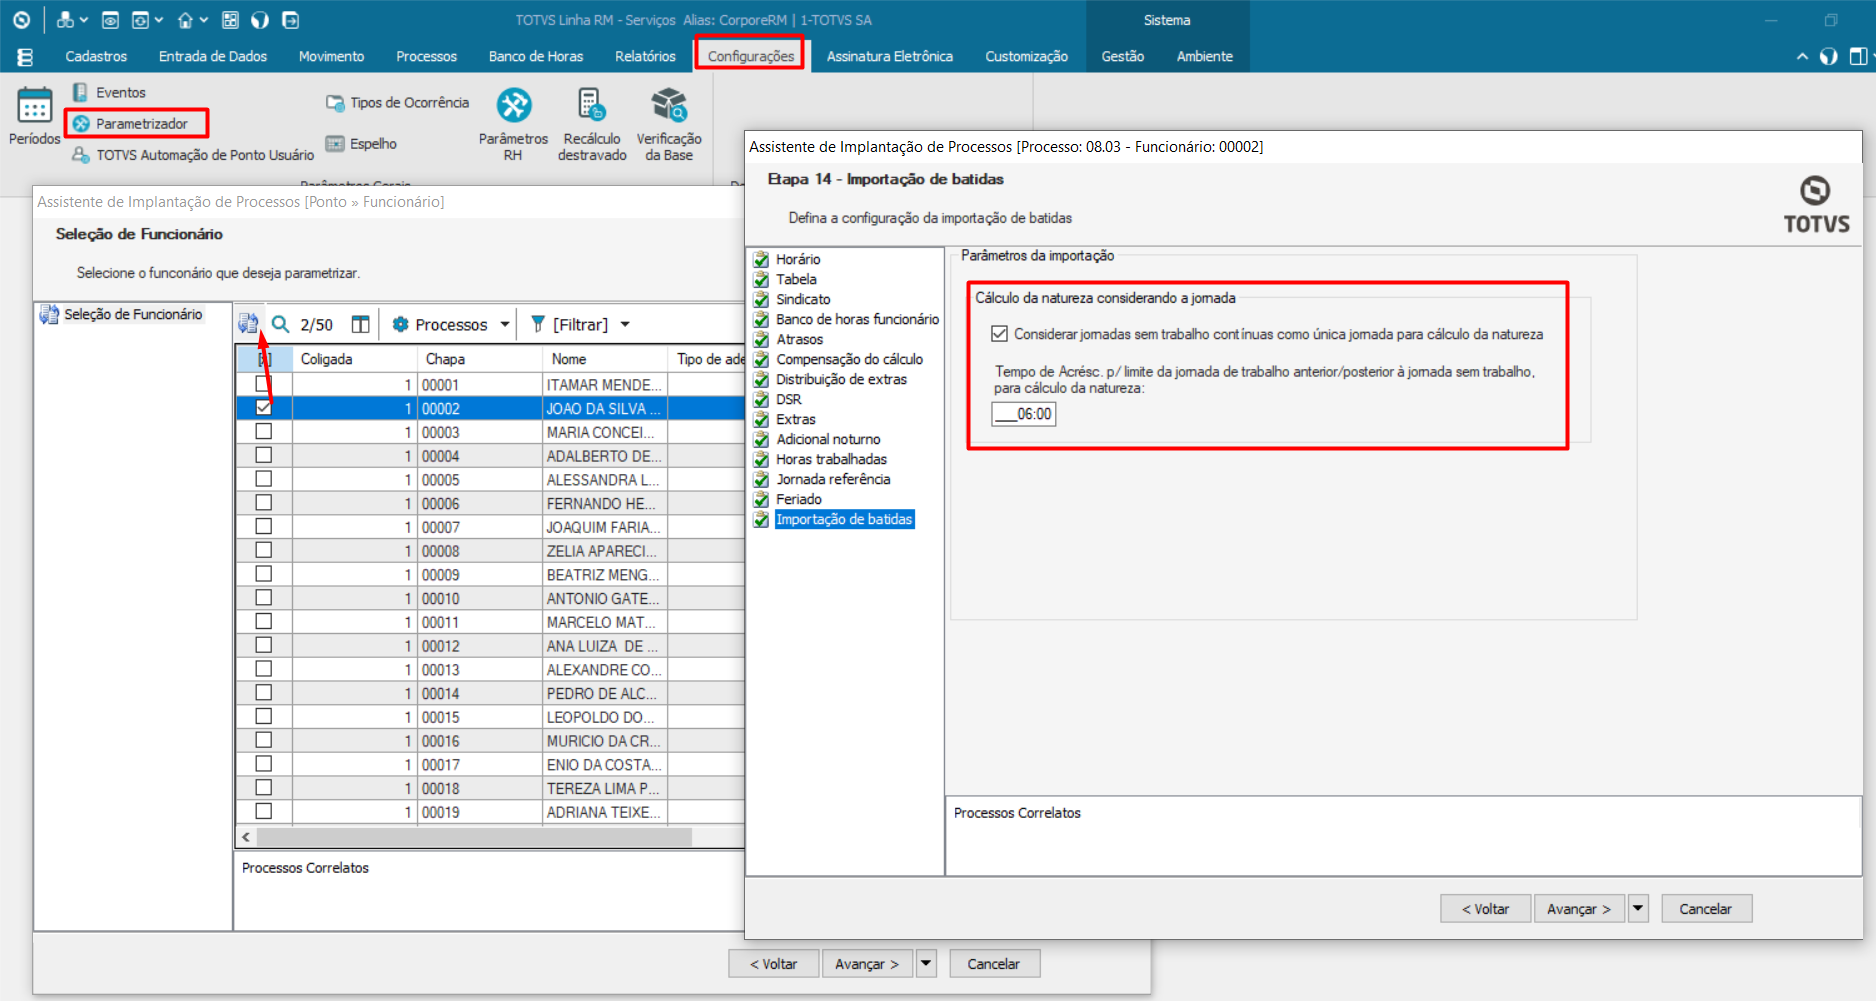
Task: Click the funnel Filtrar icon
Action: [x=538, y=324]
